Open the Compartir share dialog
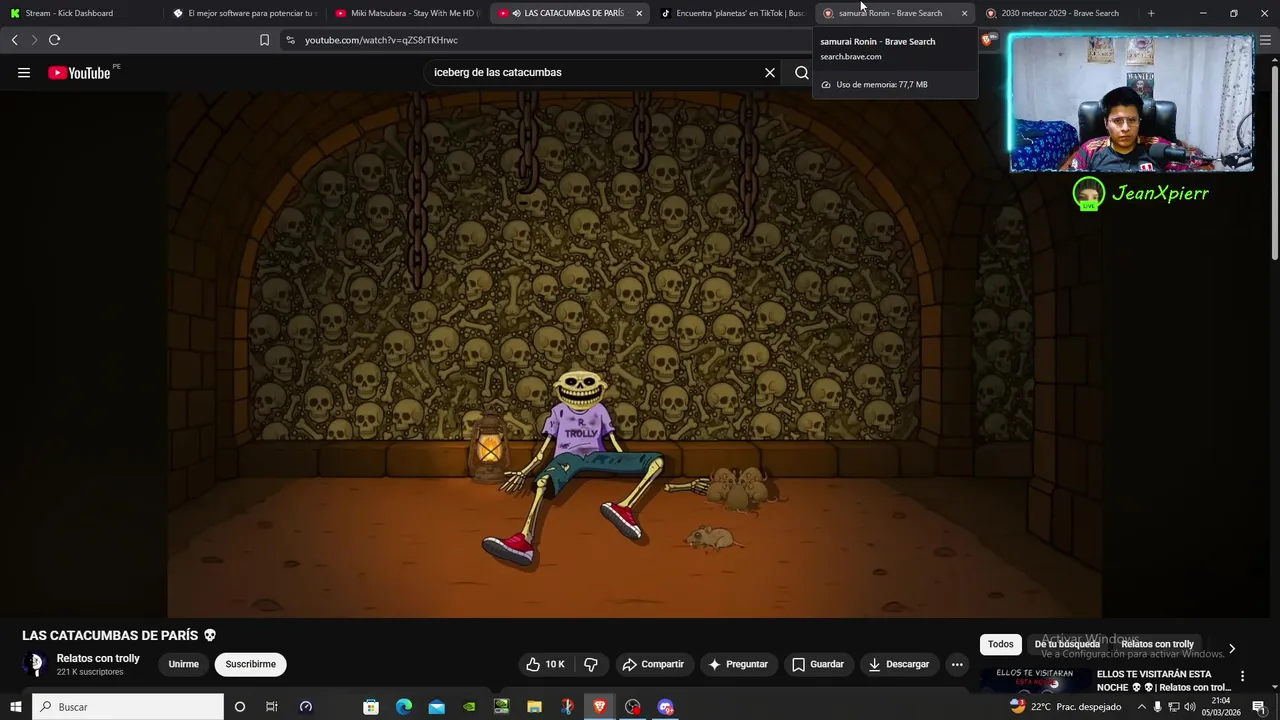The height and width of the screenshot is (720, 1280). 653,664
